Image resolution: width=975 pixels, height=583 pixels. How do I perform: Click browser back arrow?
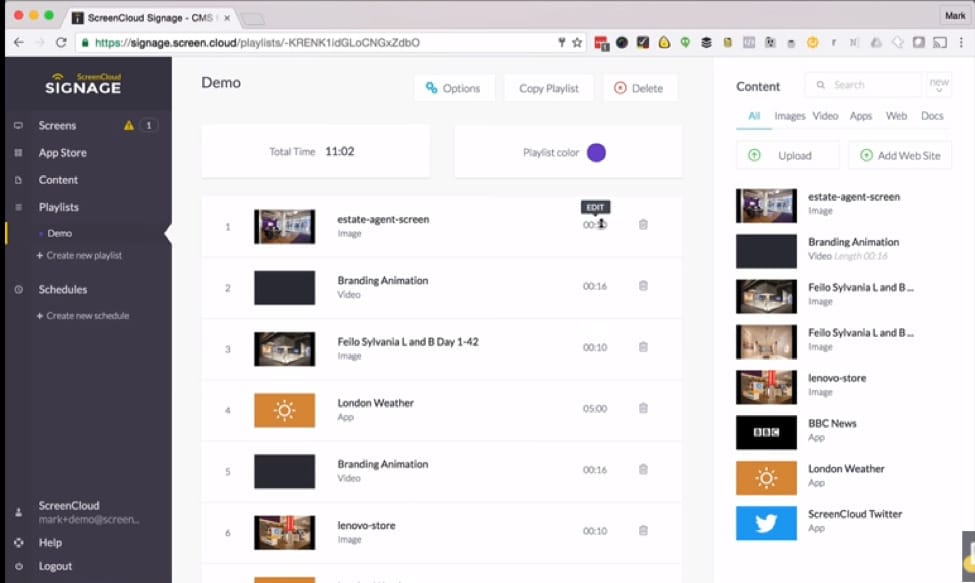click(19, 42)
